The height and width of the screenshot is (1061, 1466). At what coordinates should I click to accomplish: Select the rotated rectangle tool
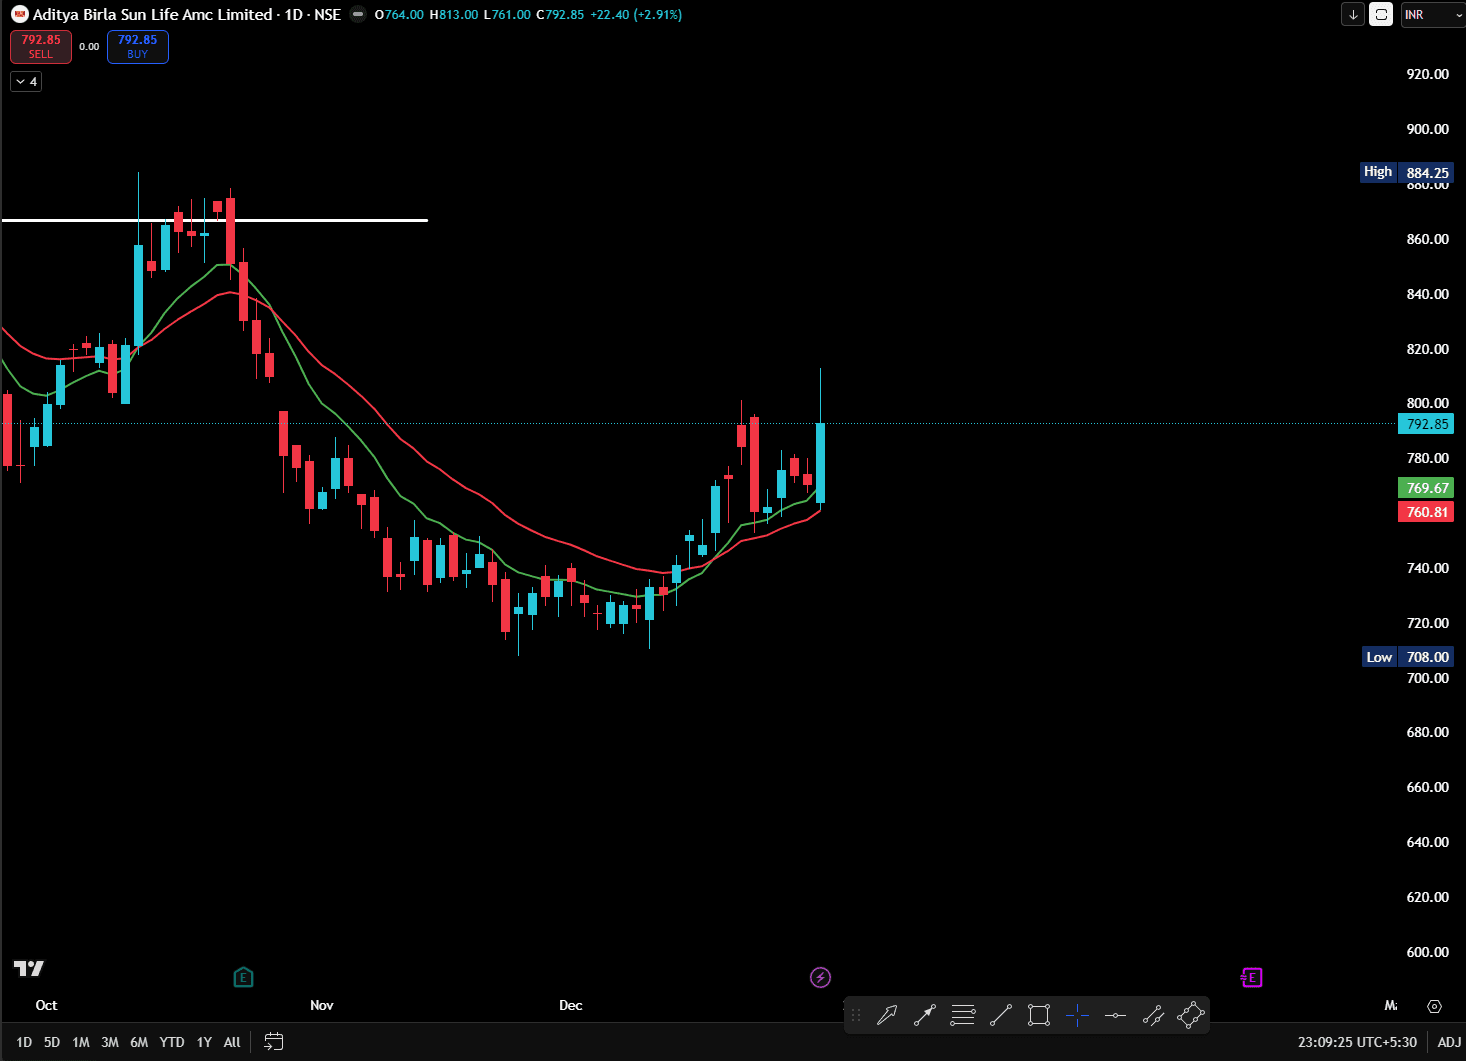point(1191,1016)
